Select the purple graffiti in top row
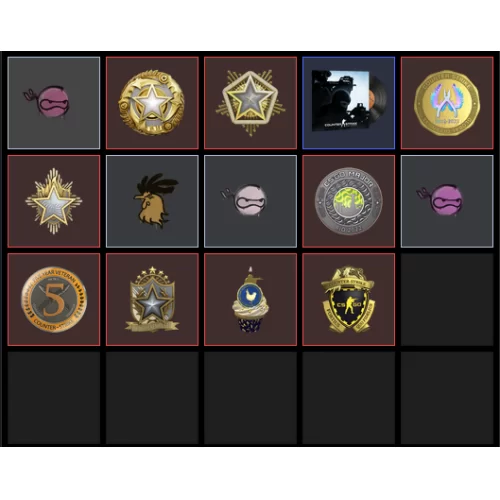The image size is (500, 500). coord(54,103)
